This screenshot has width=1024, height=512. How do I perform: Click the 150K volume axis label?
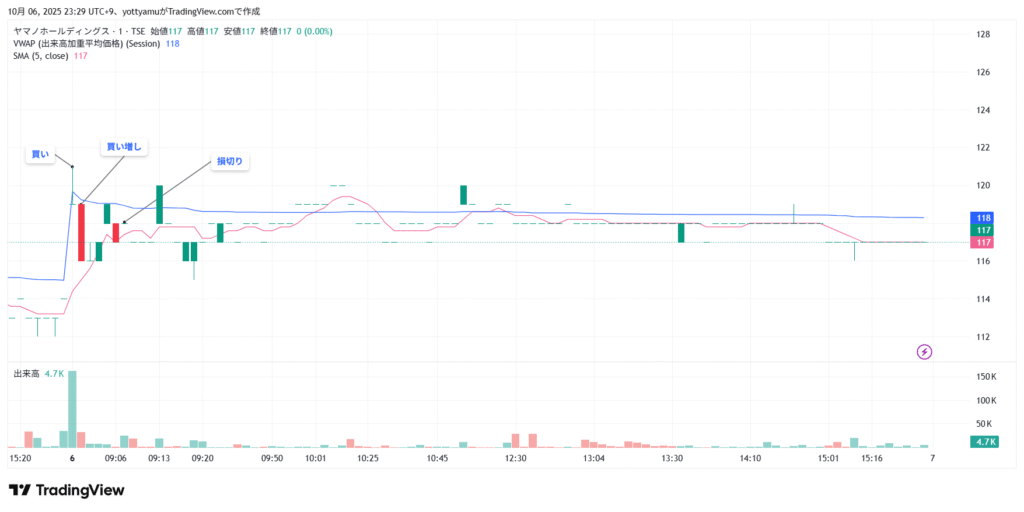click(985, 376)
